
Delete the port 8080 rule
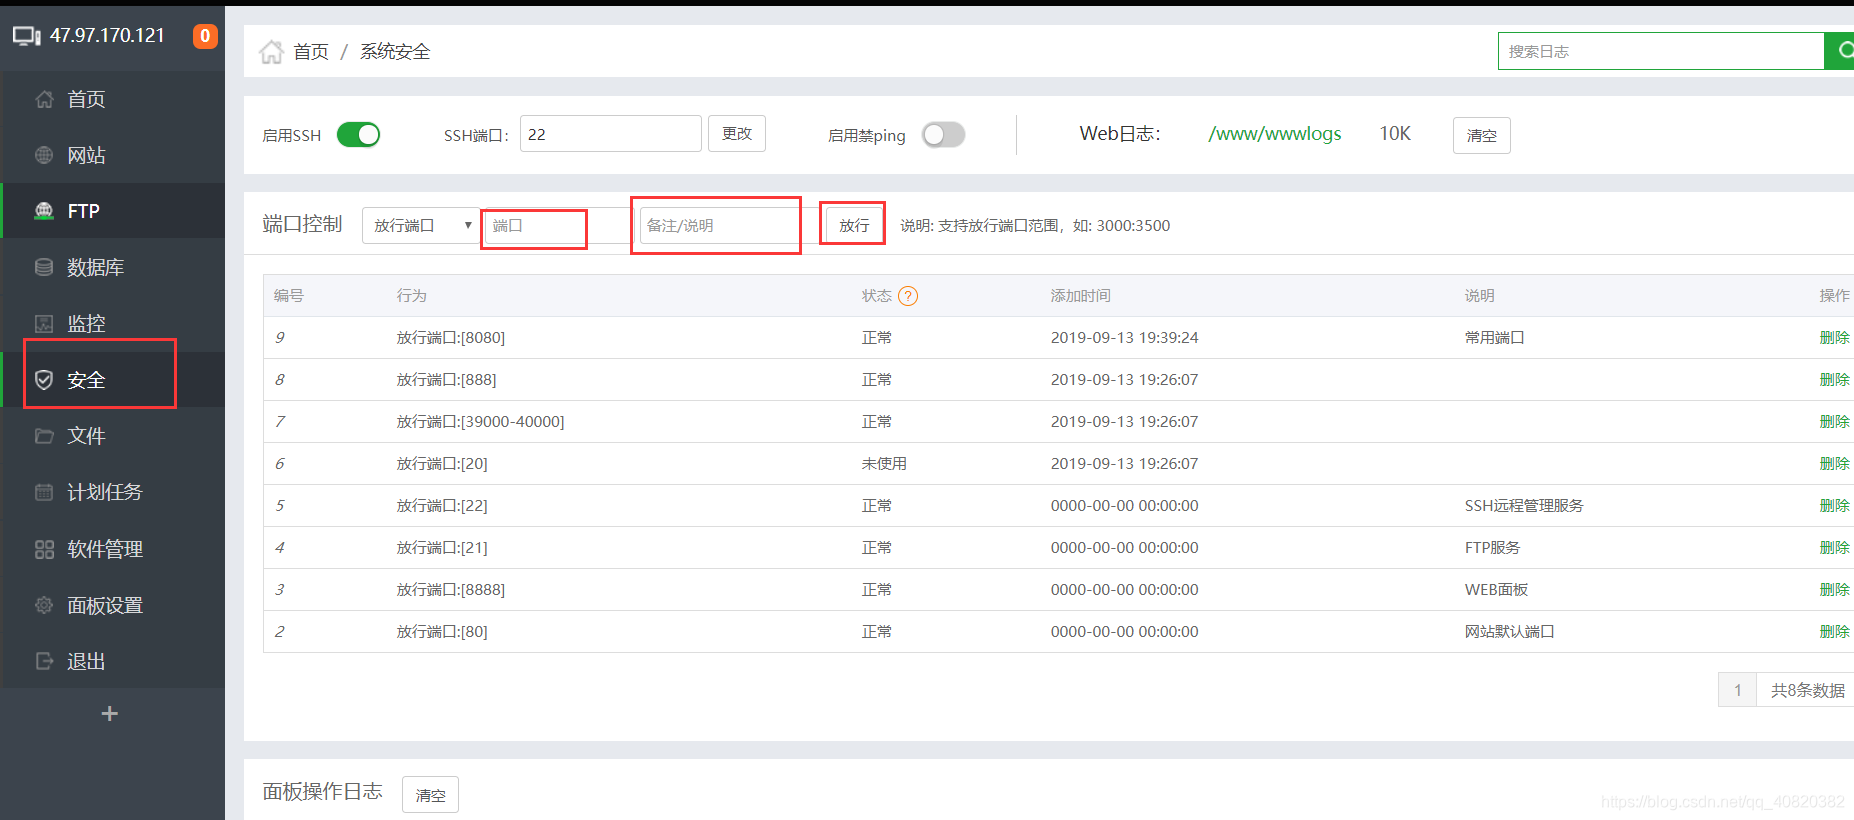coord(1834,338)
